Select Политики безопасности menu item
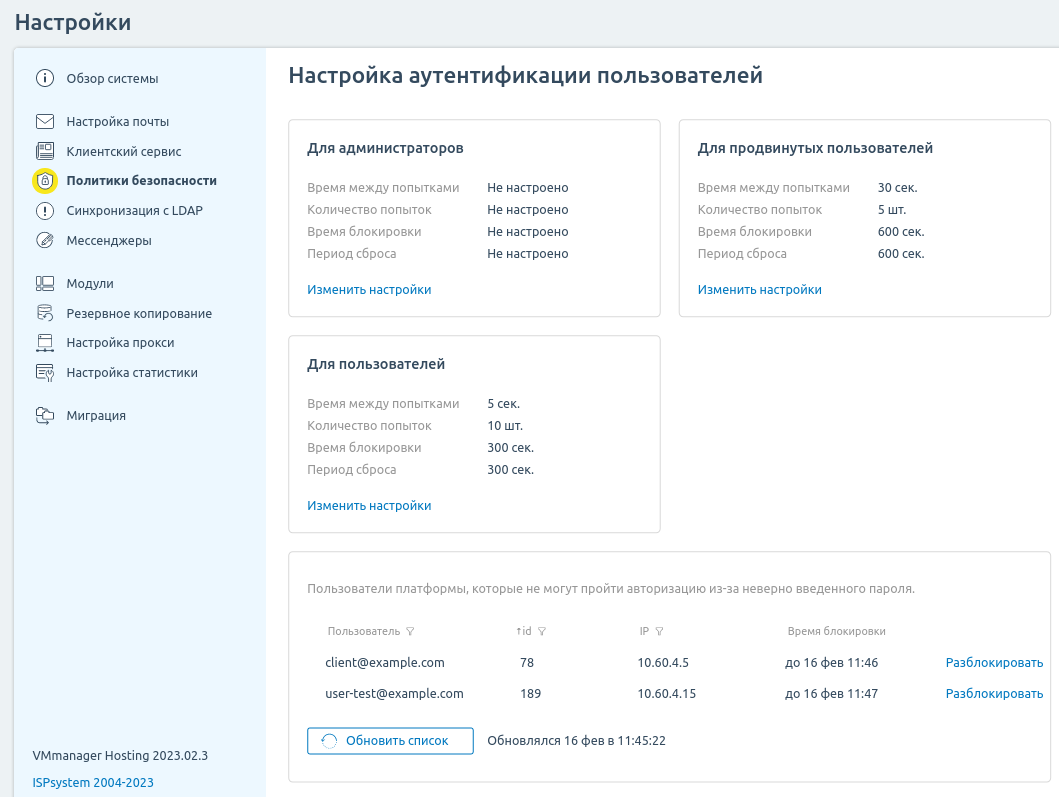 141,180
